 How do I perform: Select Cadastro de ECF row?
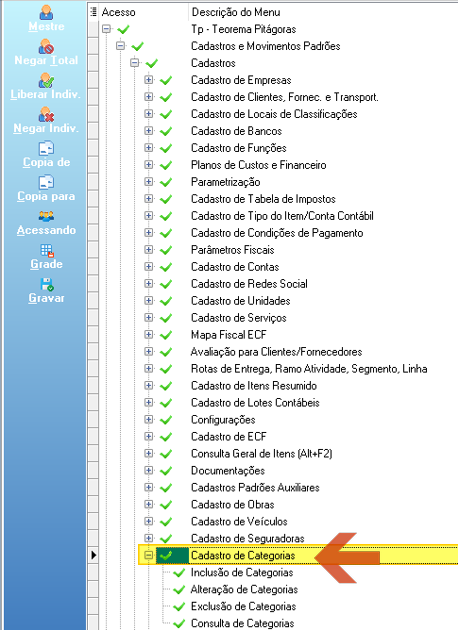[229, 437]
